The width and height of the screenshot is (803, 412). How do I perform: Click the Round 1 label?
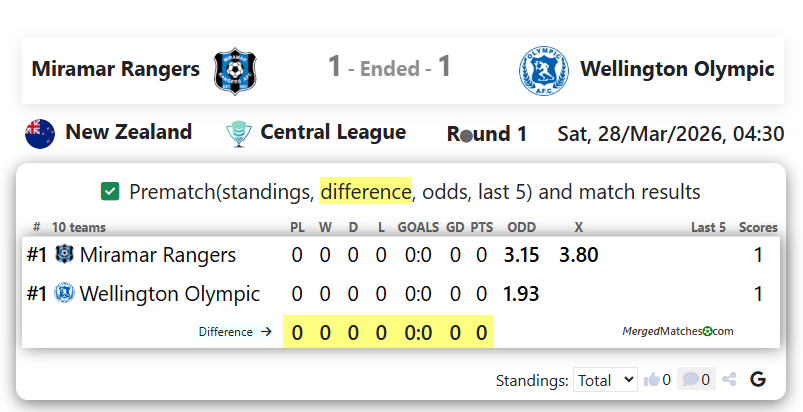(x=486, y=134)
